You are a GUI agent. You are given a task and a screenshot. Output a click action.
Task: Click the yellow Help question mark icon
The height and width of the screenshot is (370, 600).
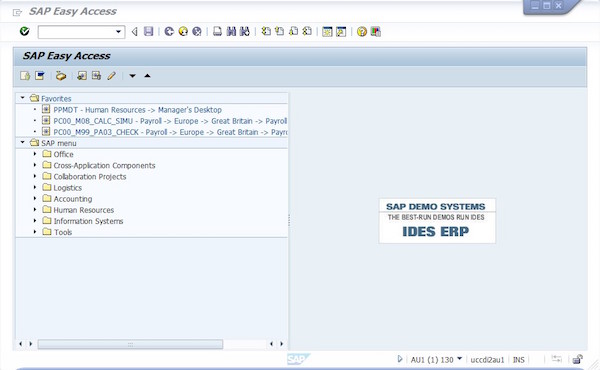tap(362, 31)
